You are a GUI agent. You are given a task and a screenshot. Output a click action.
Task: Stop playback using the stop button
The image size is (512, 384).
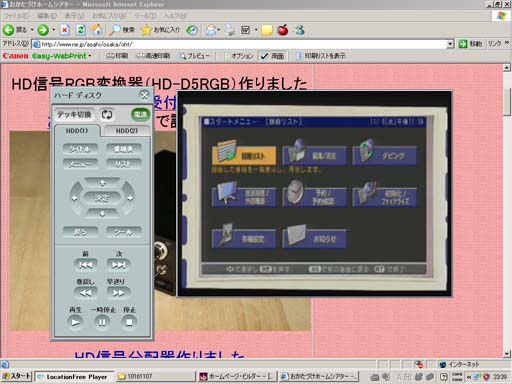tap(129, 322)
